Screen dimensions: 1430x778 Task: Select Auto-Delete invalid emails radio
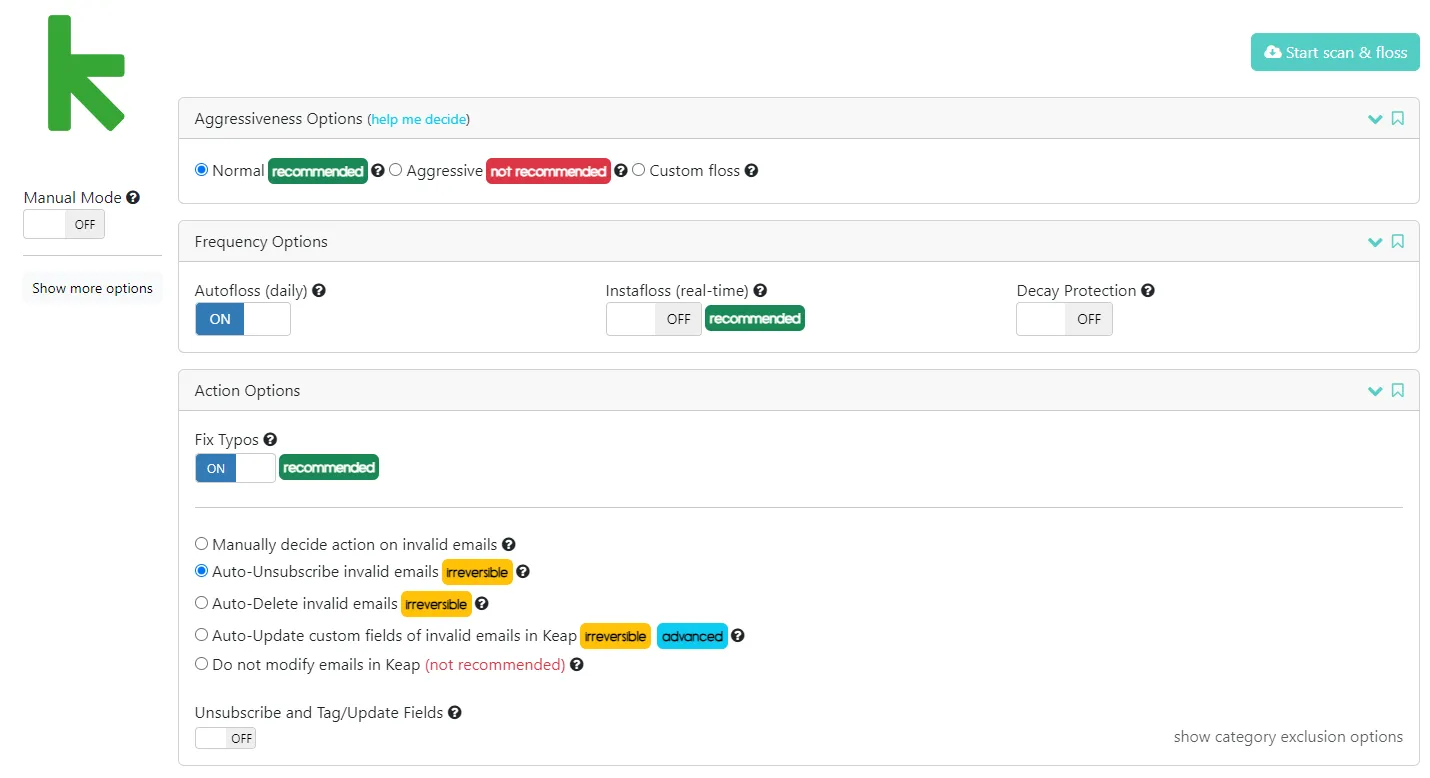click(201, 603)
